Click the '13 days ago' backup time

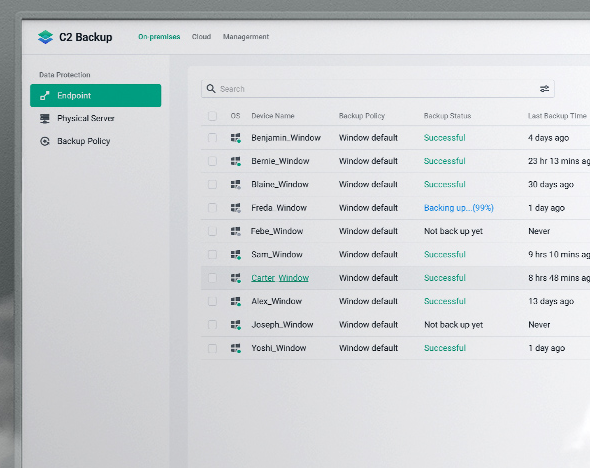[x=551, y=301]
